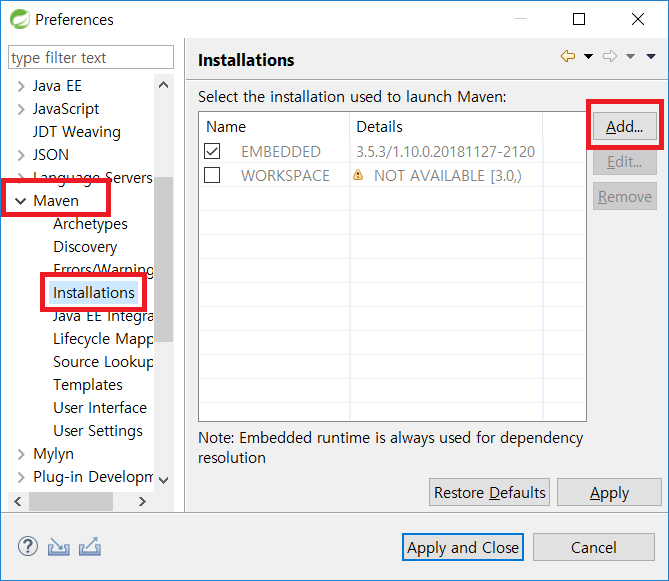The image size is (669, 581).
Task: Click the Name column header
Action: click(274, 127)
